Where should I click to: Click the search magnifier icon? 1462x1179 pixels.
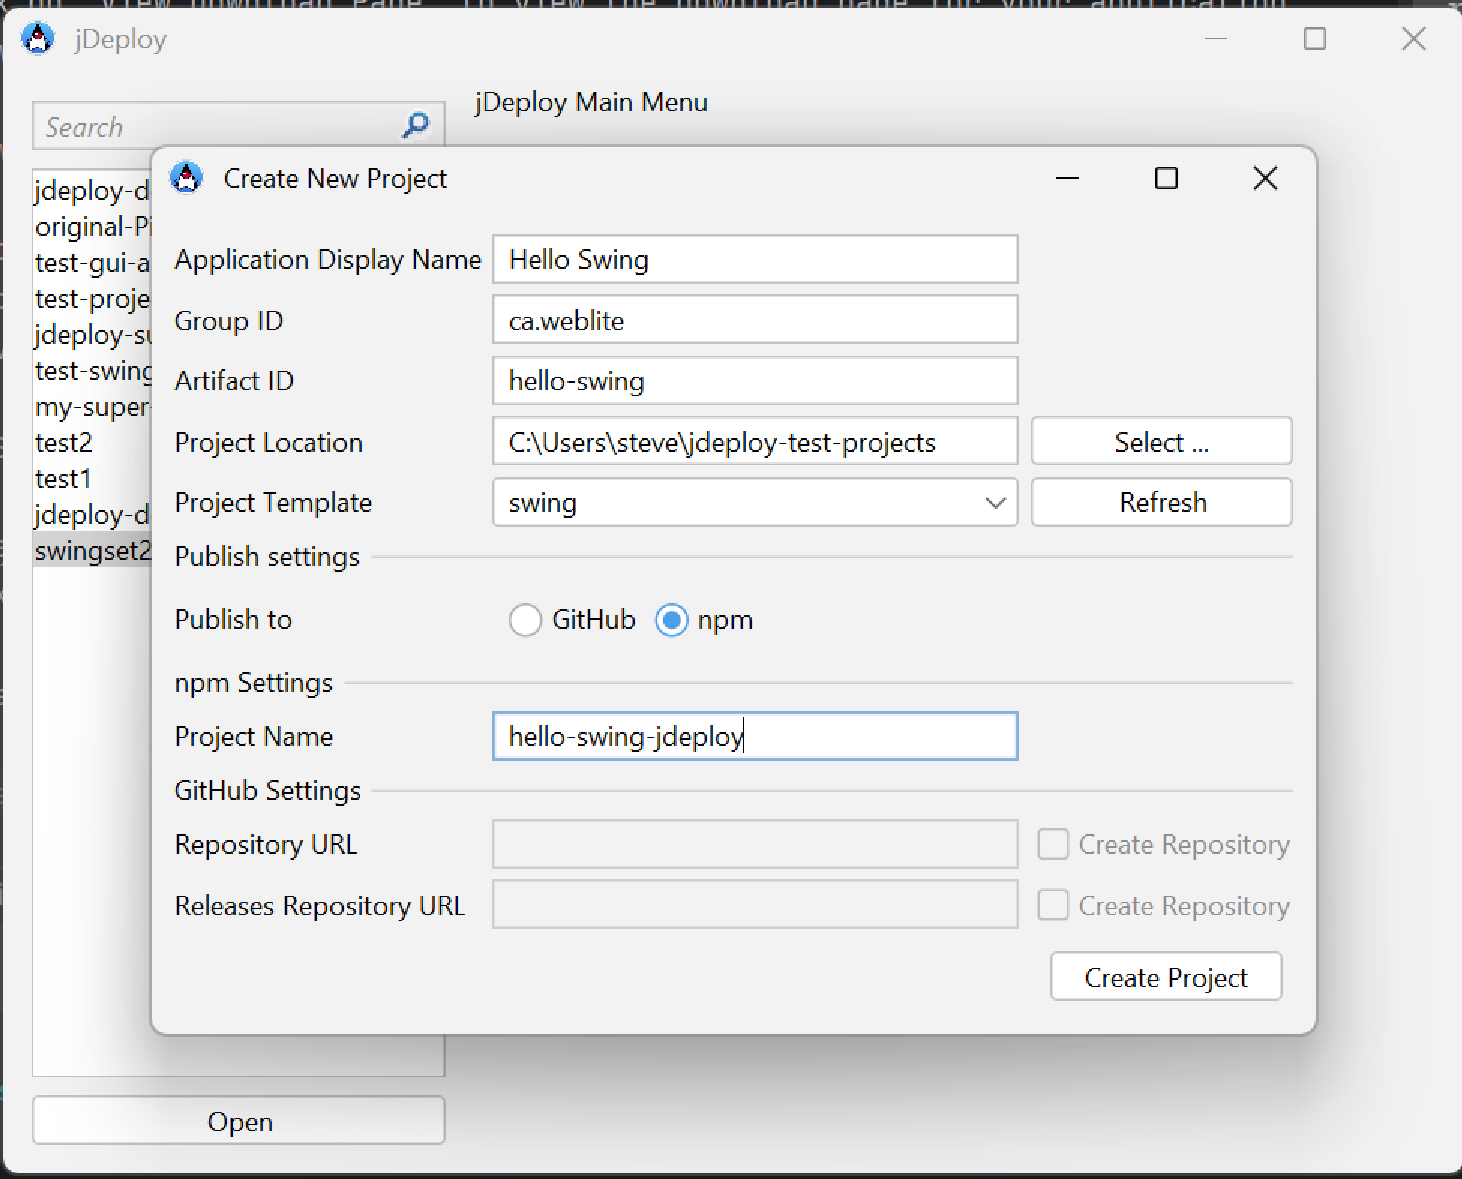click(413, 125)
